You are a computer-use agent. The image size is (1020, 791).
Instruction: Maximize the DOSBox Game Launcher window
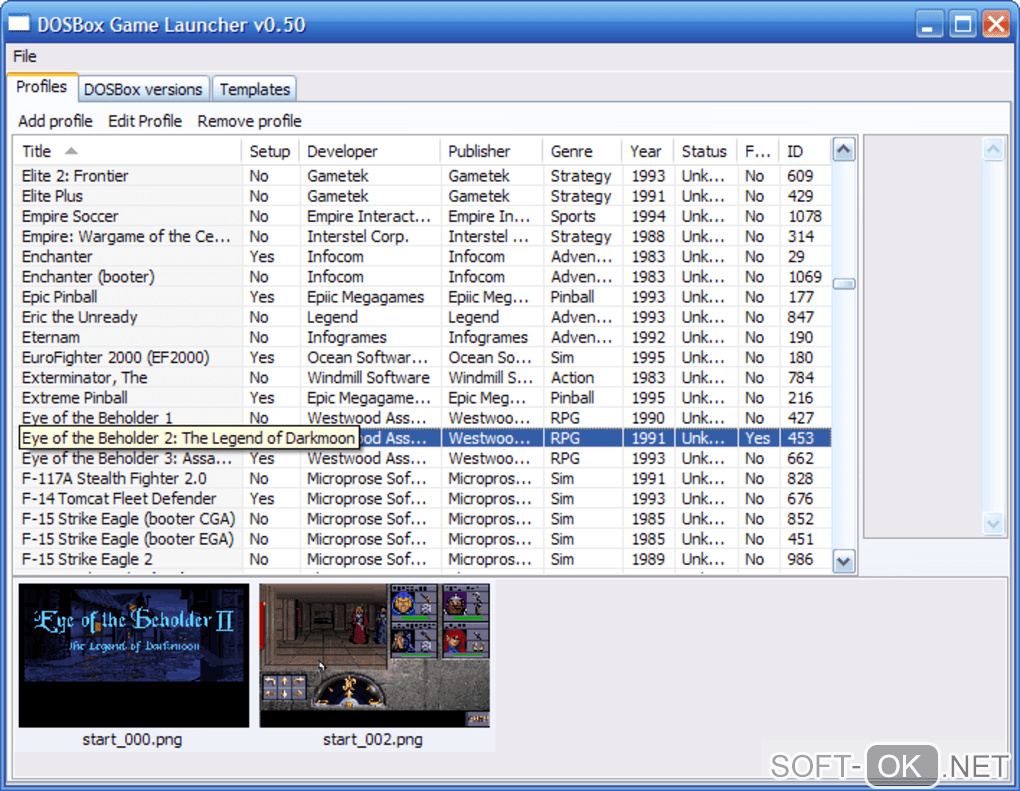pyautogui.click(x=963, y=25)
